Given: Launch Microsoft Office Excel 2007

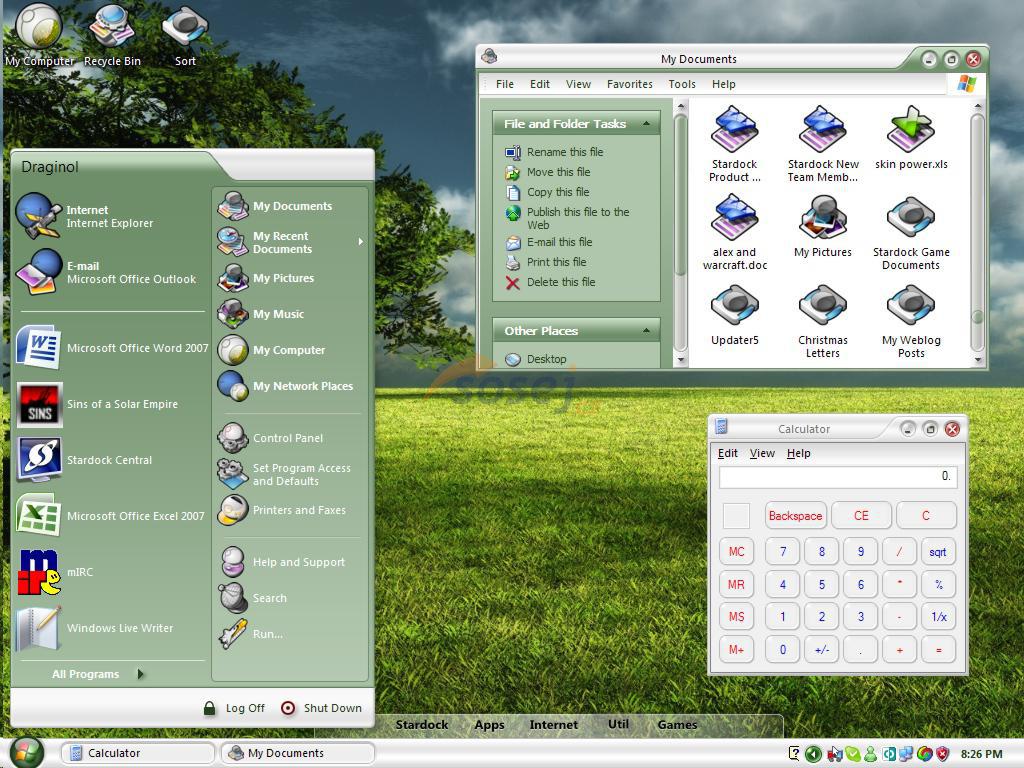Looking at the screenshot, I should pos(110,516).
